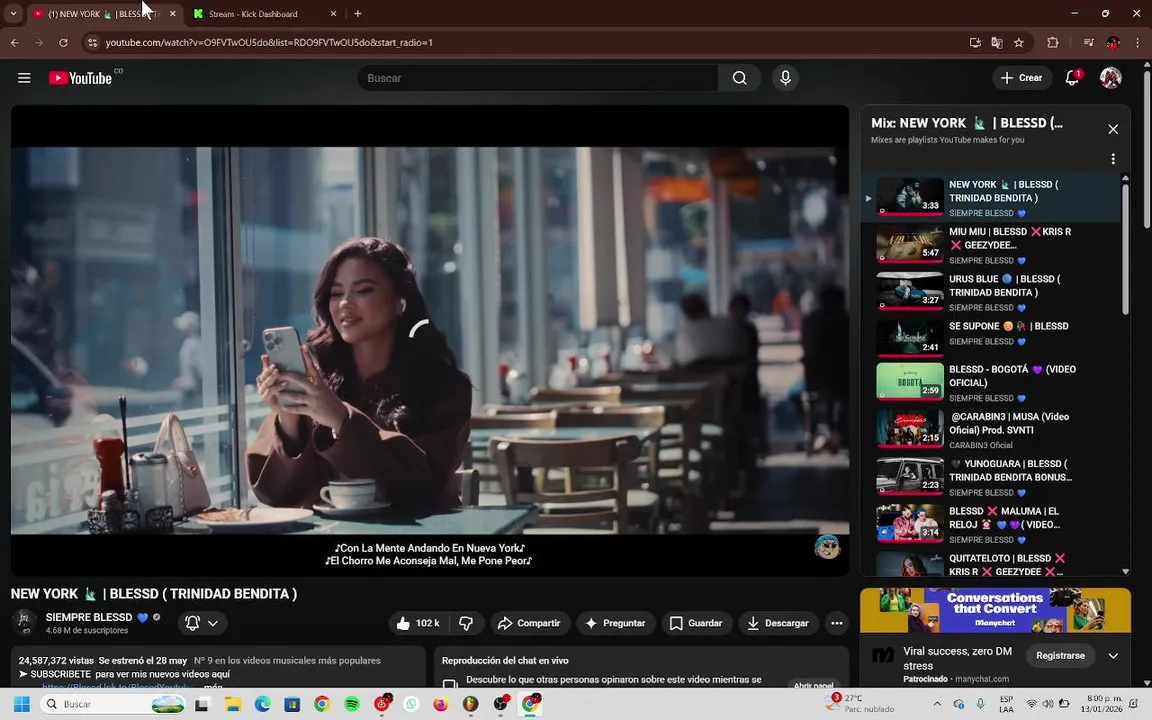Viewport: 1152px width, 720px height.
Task: Play MIU MIU | BLESSD playlist item
Action: pyautogui.click(x=992, y=245)
